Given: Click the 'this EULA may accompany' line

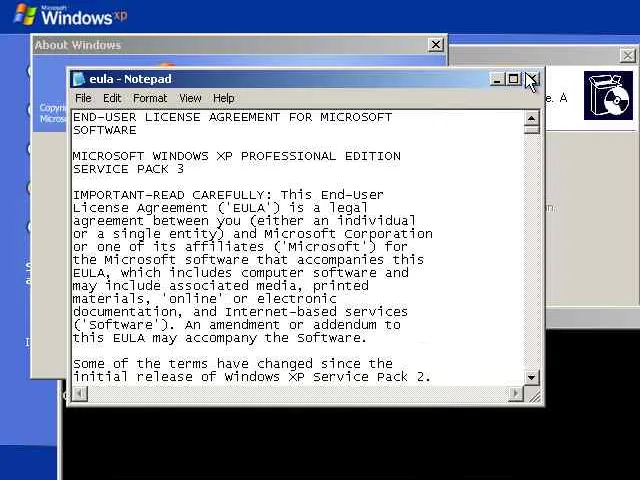Looking at the screenshot, I should pyautogui.click(x=220, y=338).
